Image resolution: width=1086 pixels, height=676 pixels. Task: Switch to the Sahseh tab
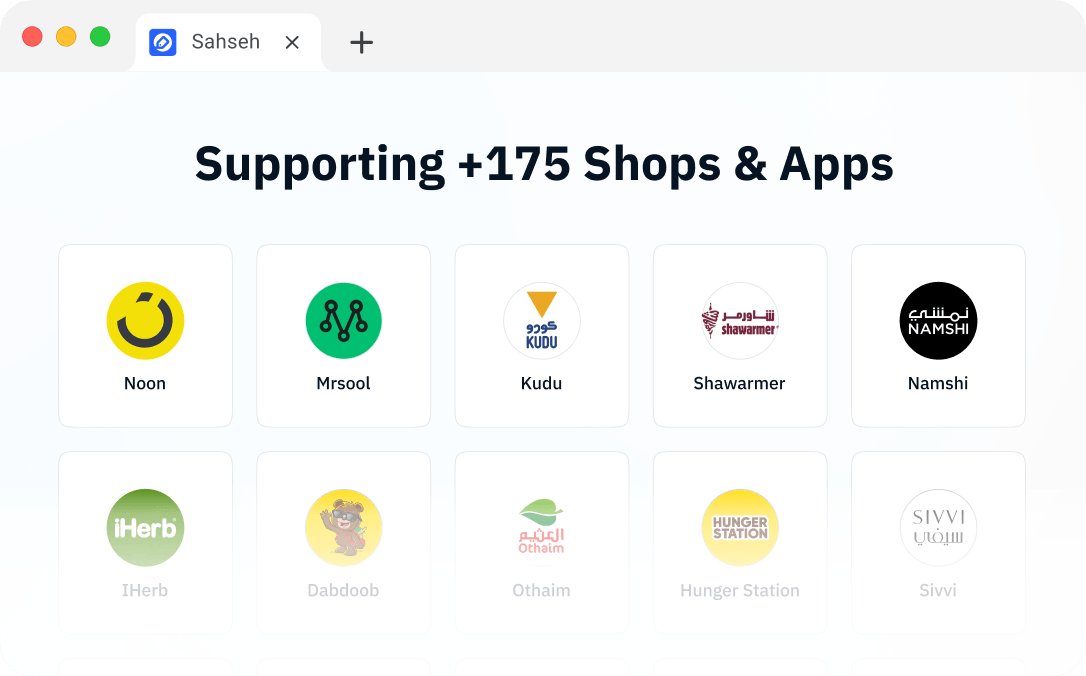(x=228, y=42)
